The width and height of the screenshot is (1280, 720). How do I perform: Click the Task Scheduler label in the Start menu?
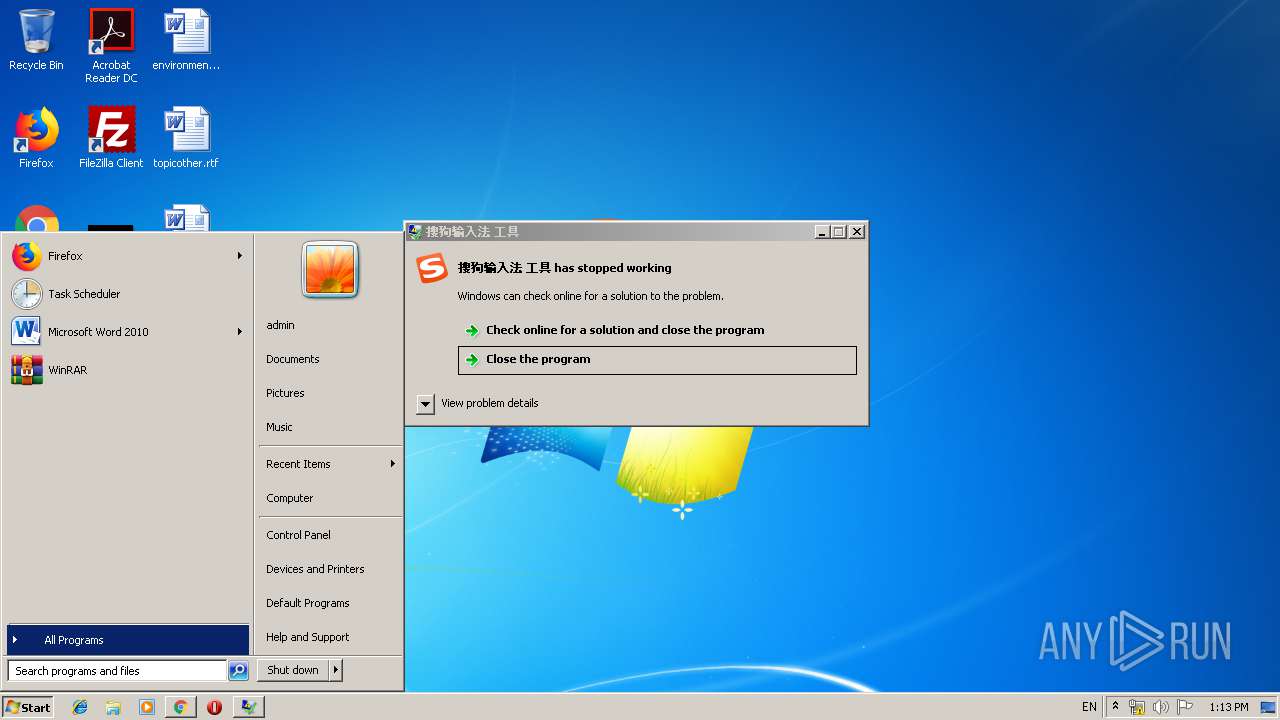click(x=84, y=294)
